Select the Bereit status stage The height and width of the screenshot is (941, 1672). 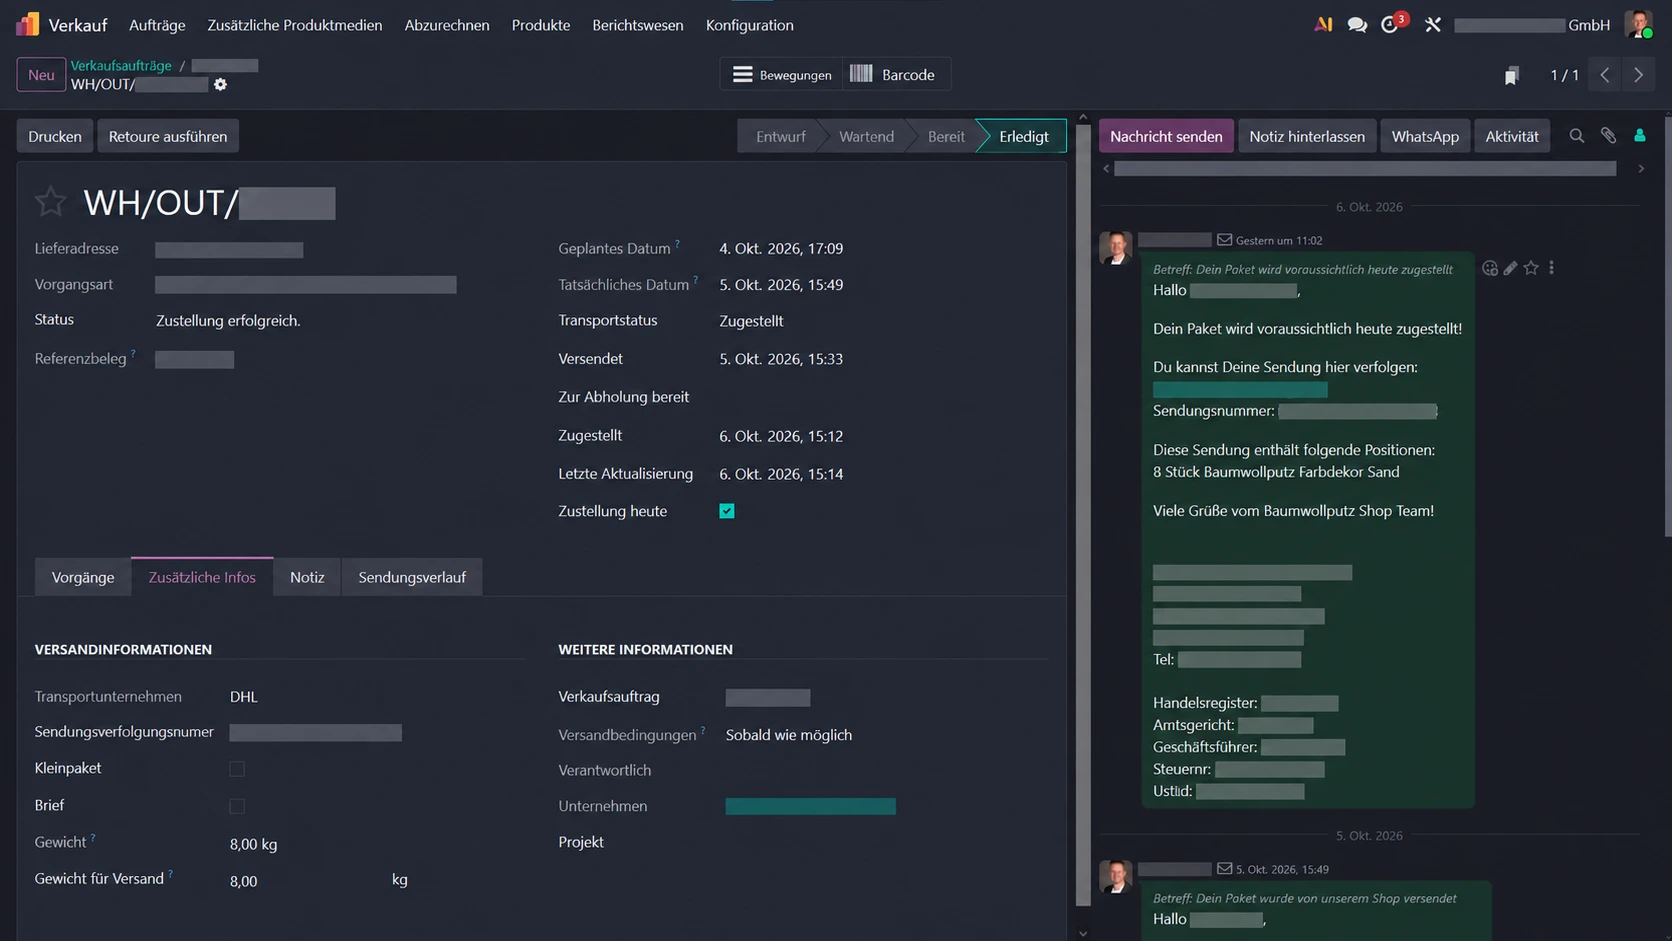point(946,136)
